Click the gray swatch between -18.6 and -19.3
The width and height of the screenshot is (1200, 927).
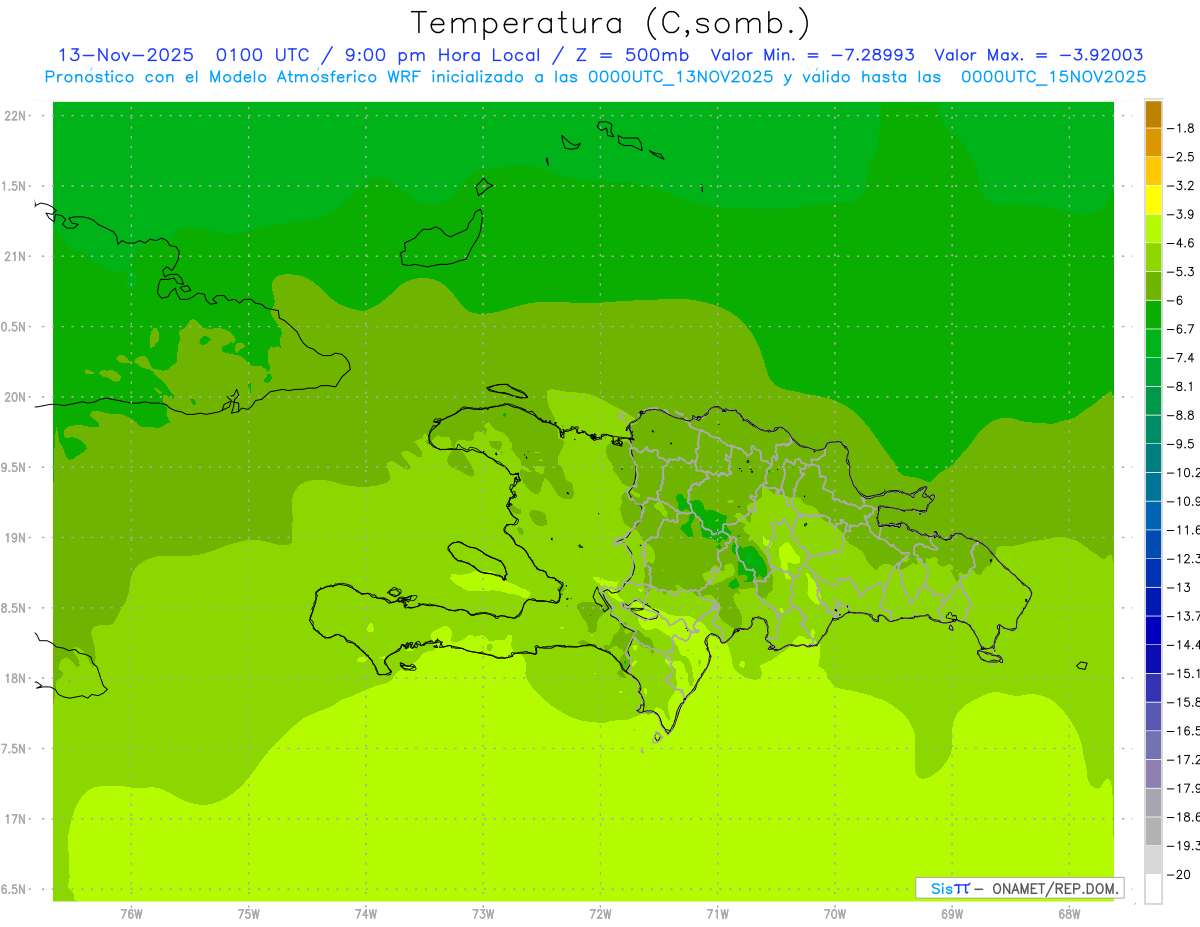tap(1153, 832)
